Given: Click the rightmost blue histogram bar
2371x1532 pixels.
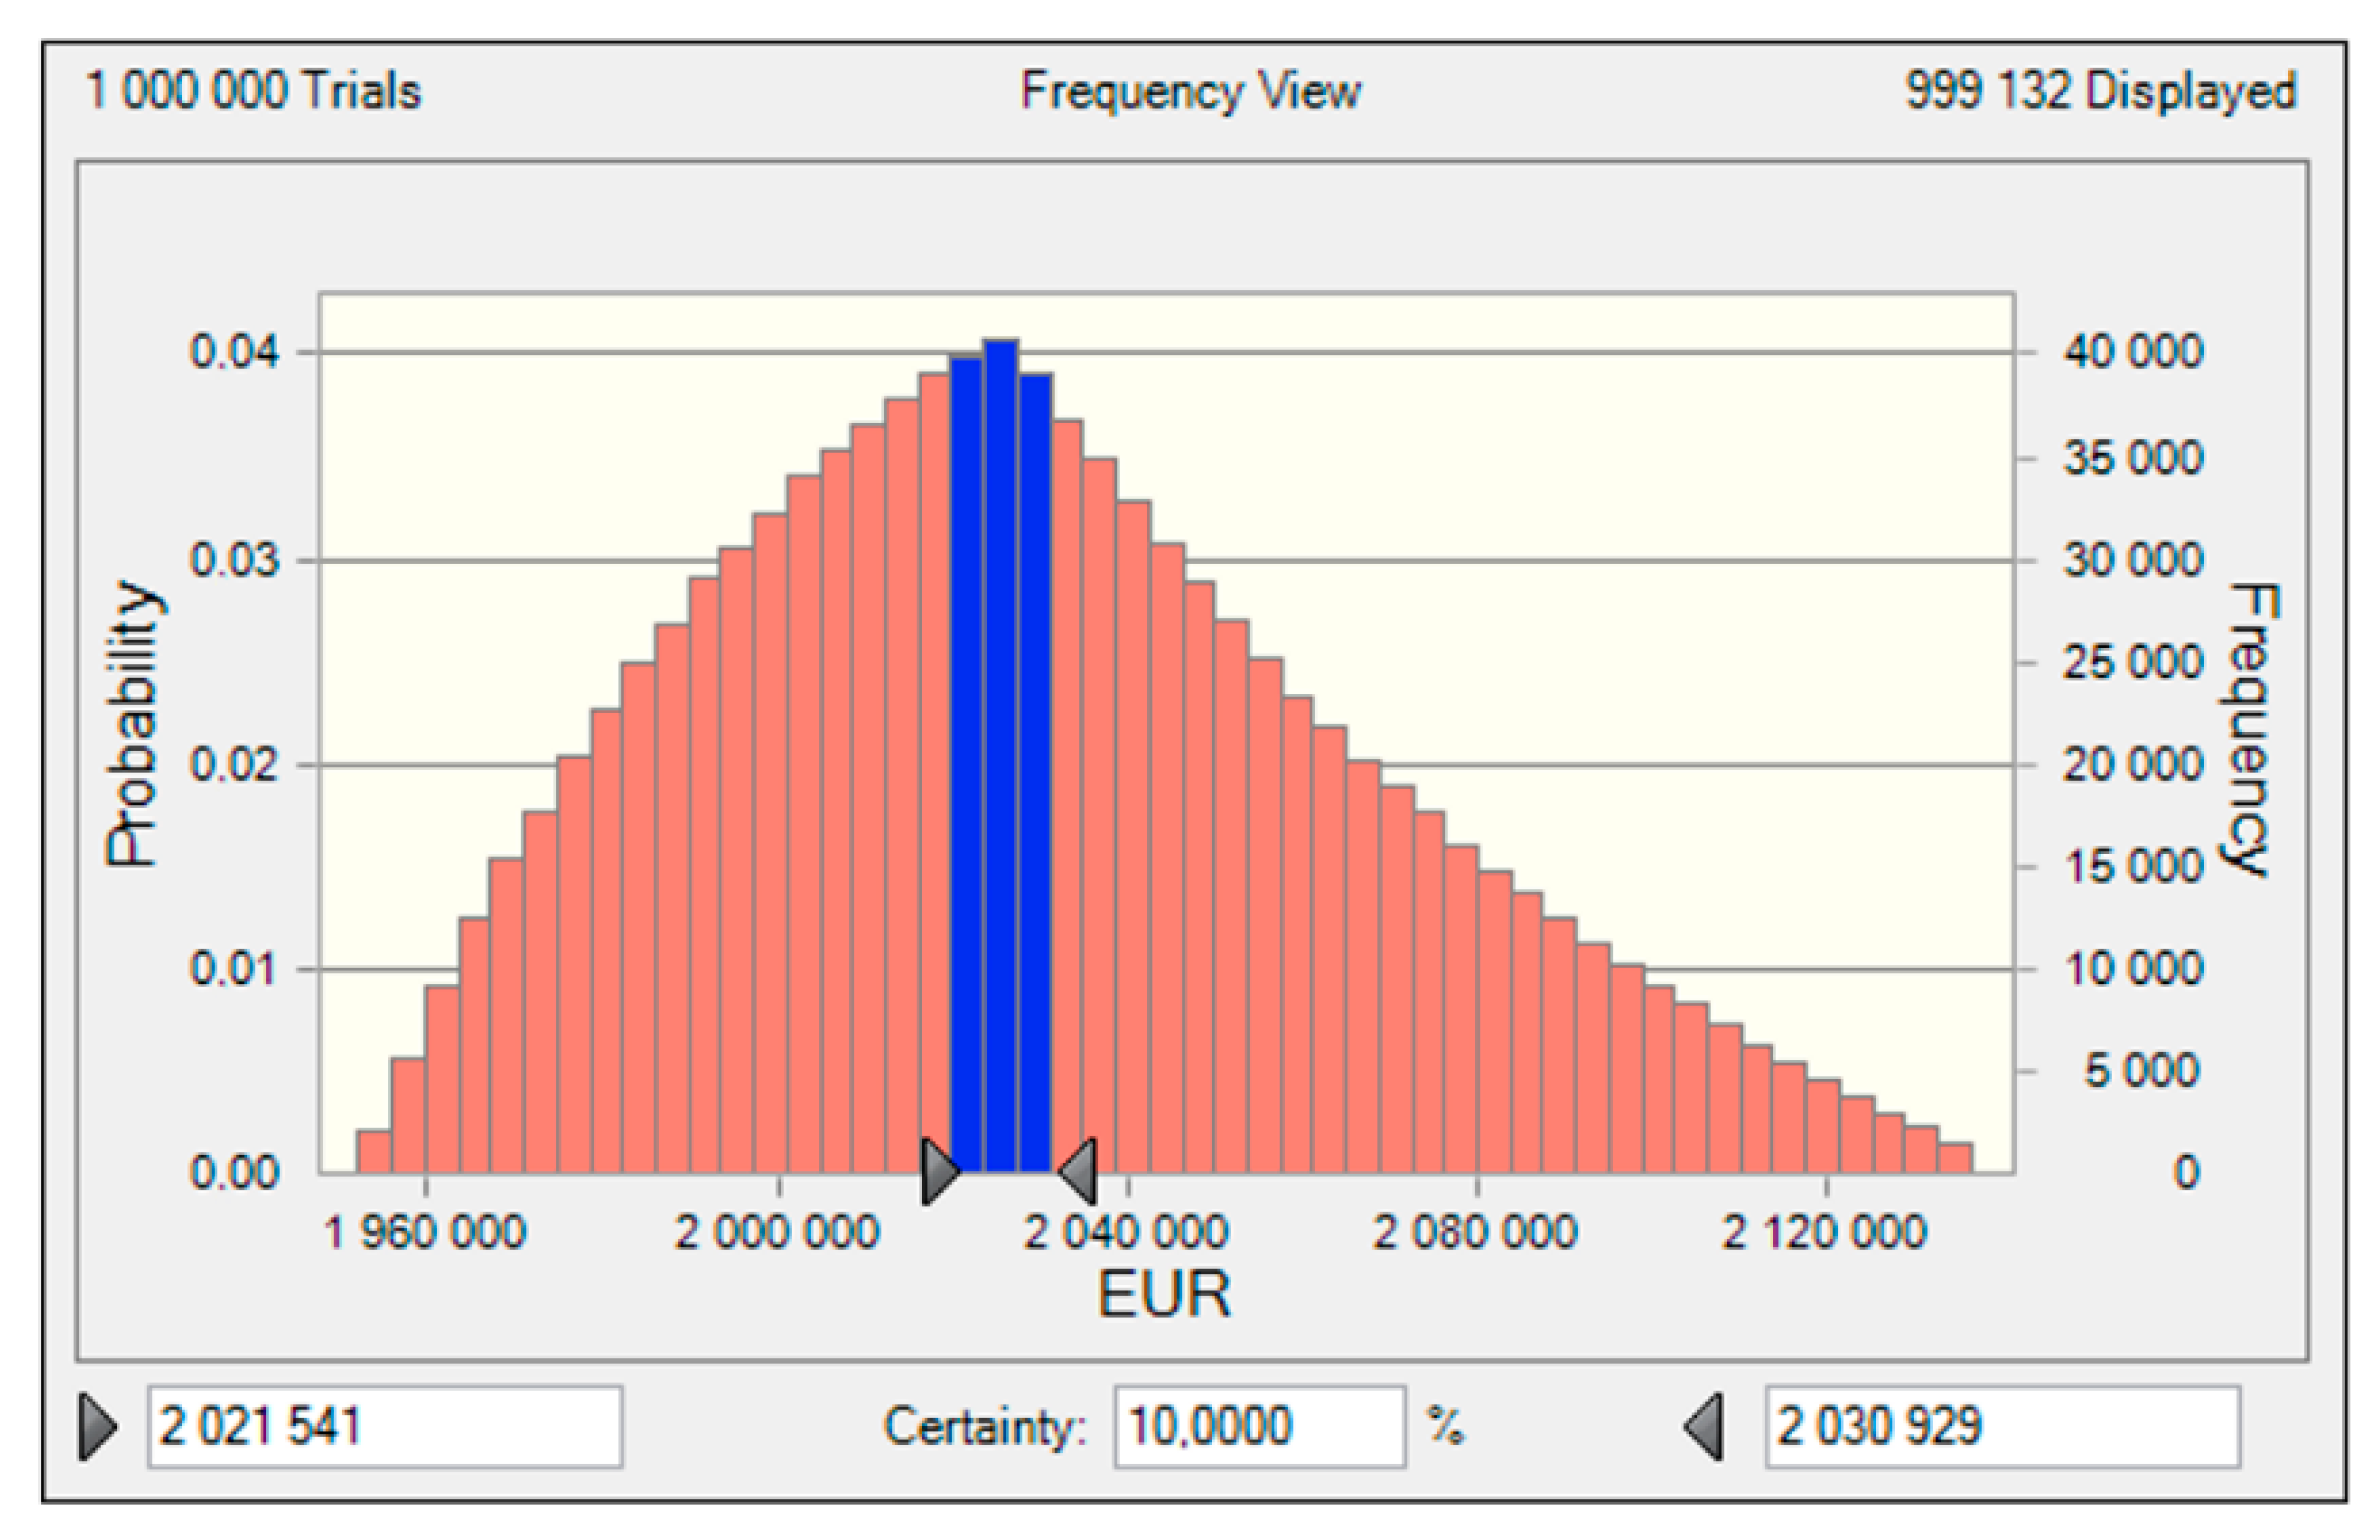Looking at the screenshot, I should coord(1035,775).
